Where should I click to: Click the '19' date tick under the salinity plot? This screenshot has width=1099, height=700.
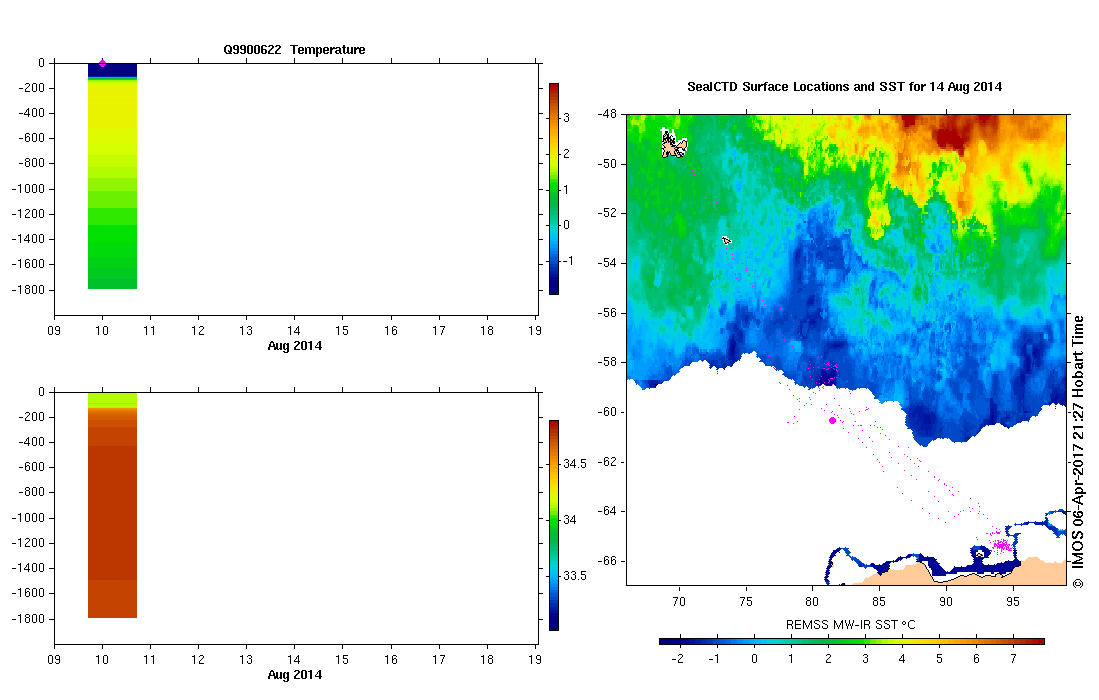[x=535, y=659]
